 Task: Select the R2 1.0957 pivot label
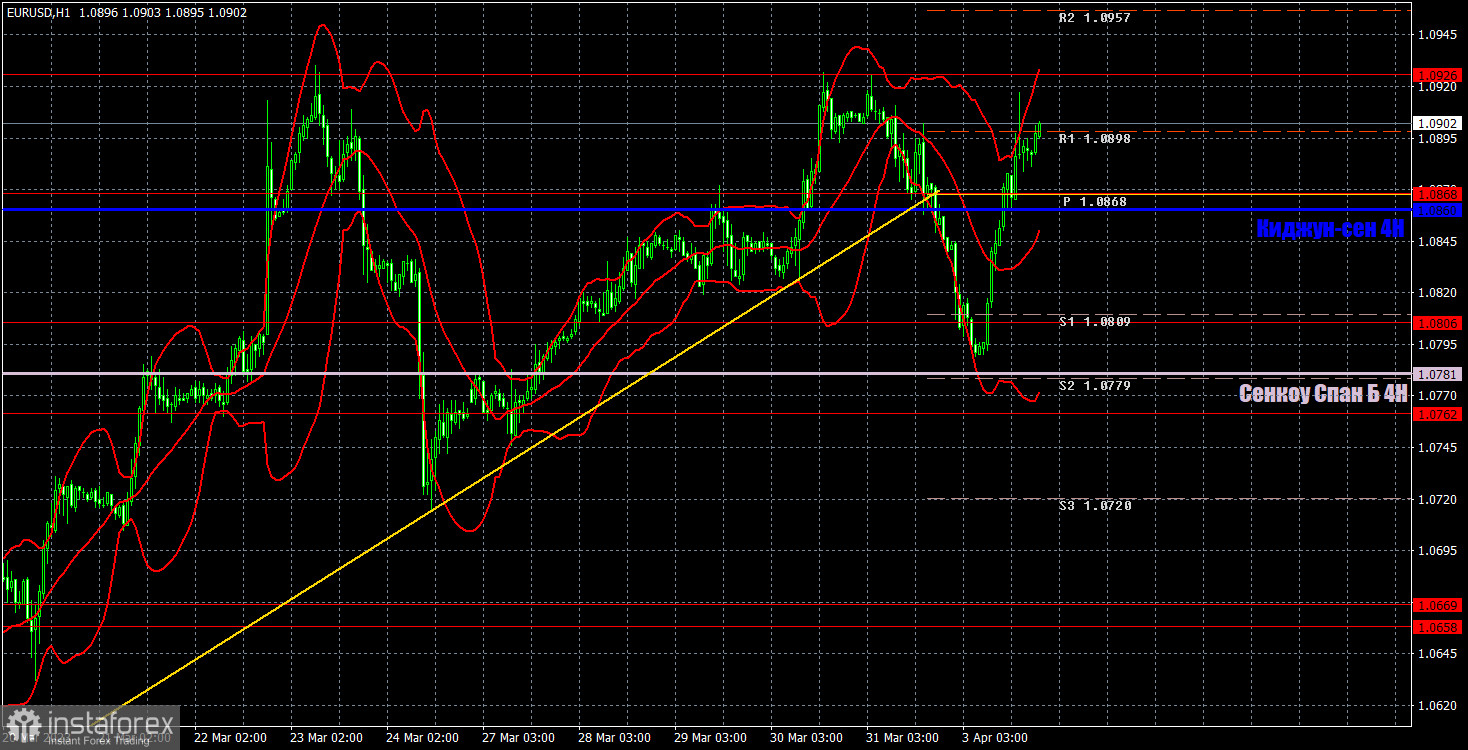[x=1095, y=18]
